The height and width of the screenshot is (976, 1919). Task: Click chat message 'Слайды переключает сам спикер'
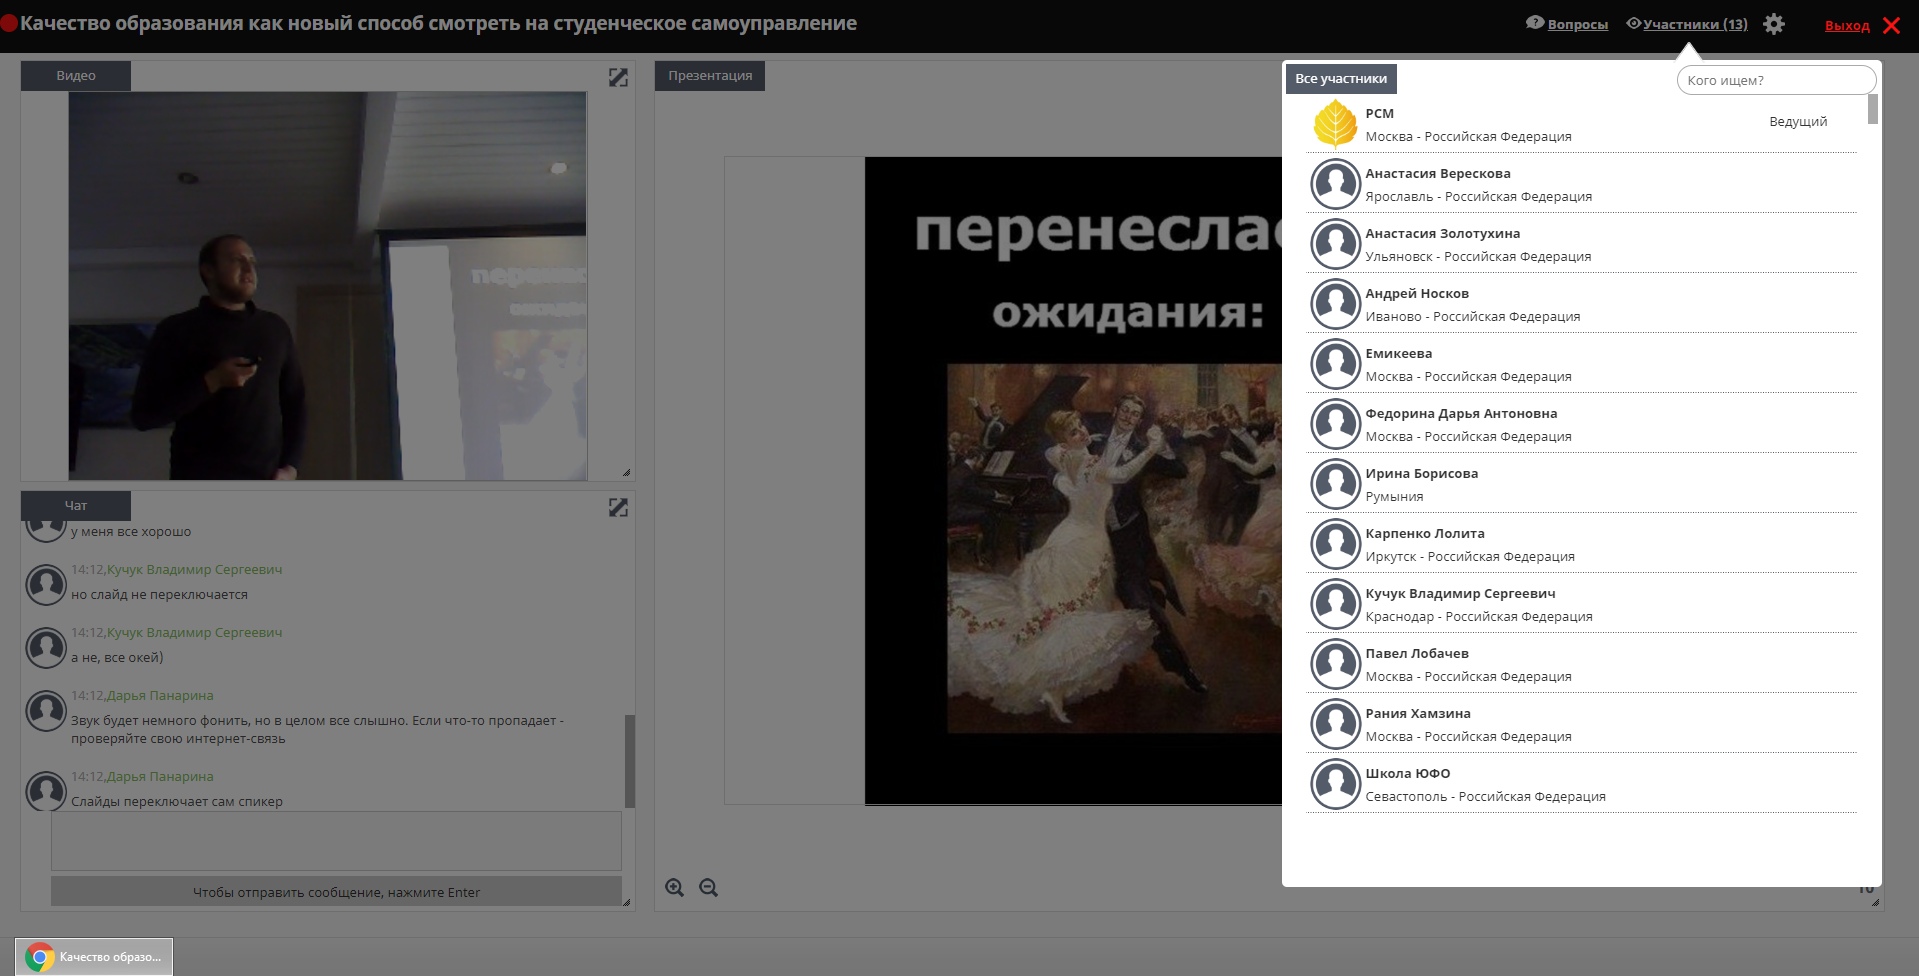(177, 801)
